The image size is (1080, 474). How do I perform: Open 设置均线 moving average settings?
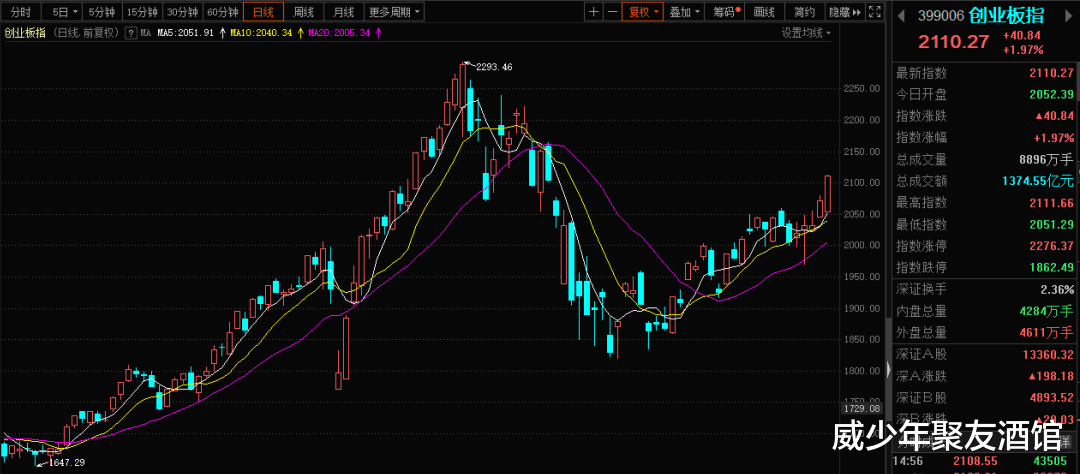[806, 32]
